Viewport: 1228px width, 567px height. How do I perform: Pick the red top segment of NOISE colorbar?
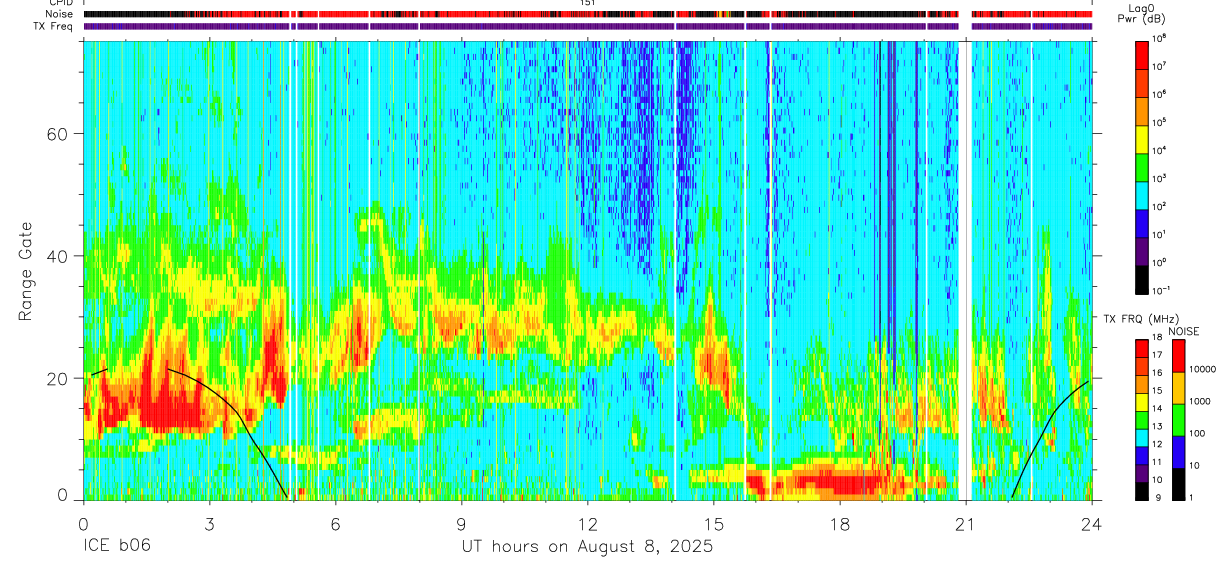coord(1178,356)
